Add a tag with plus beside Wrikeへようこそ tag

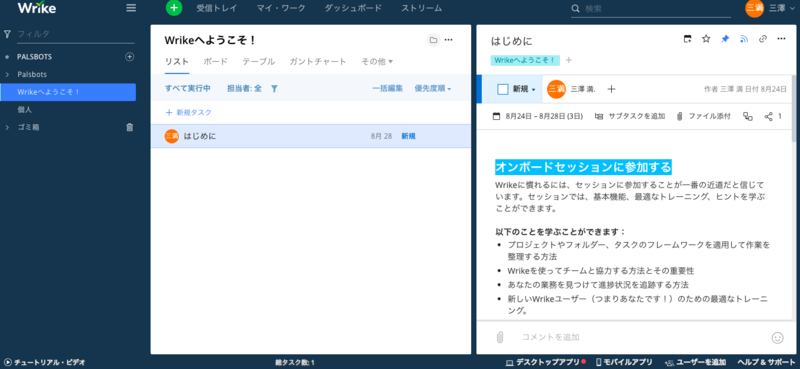pos(569,60)
